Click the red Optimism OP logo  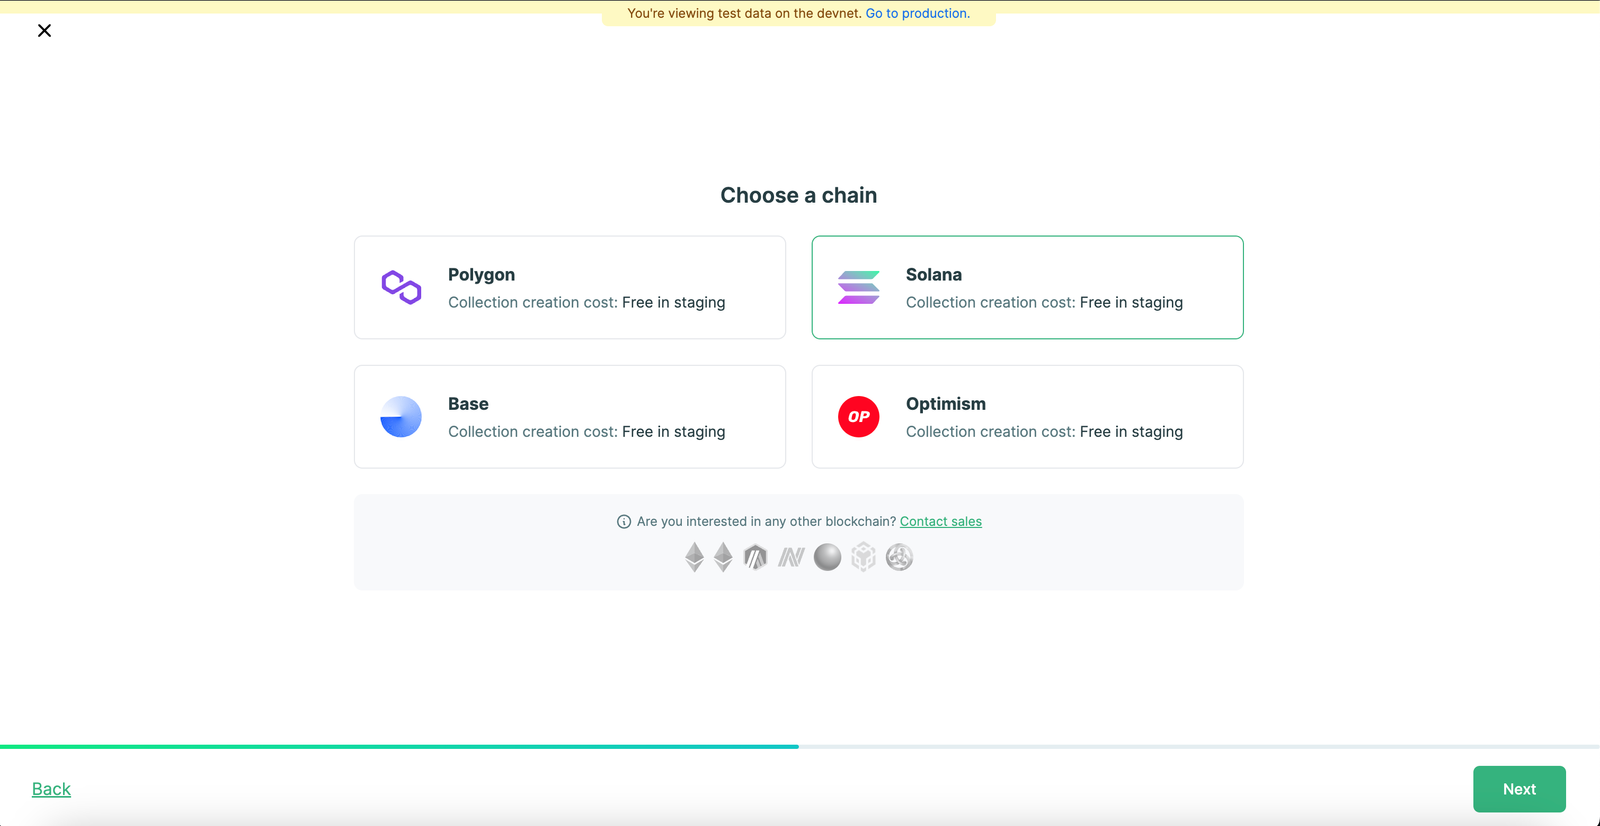858,417
